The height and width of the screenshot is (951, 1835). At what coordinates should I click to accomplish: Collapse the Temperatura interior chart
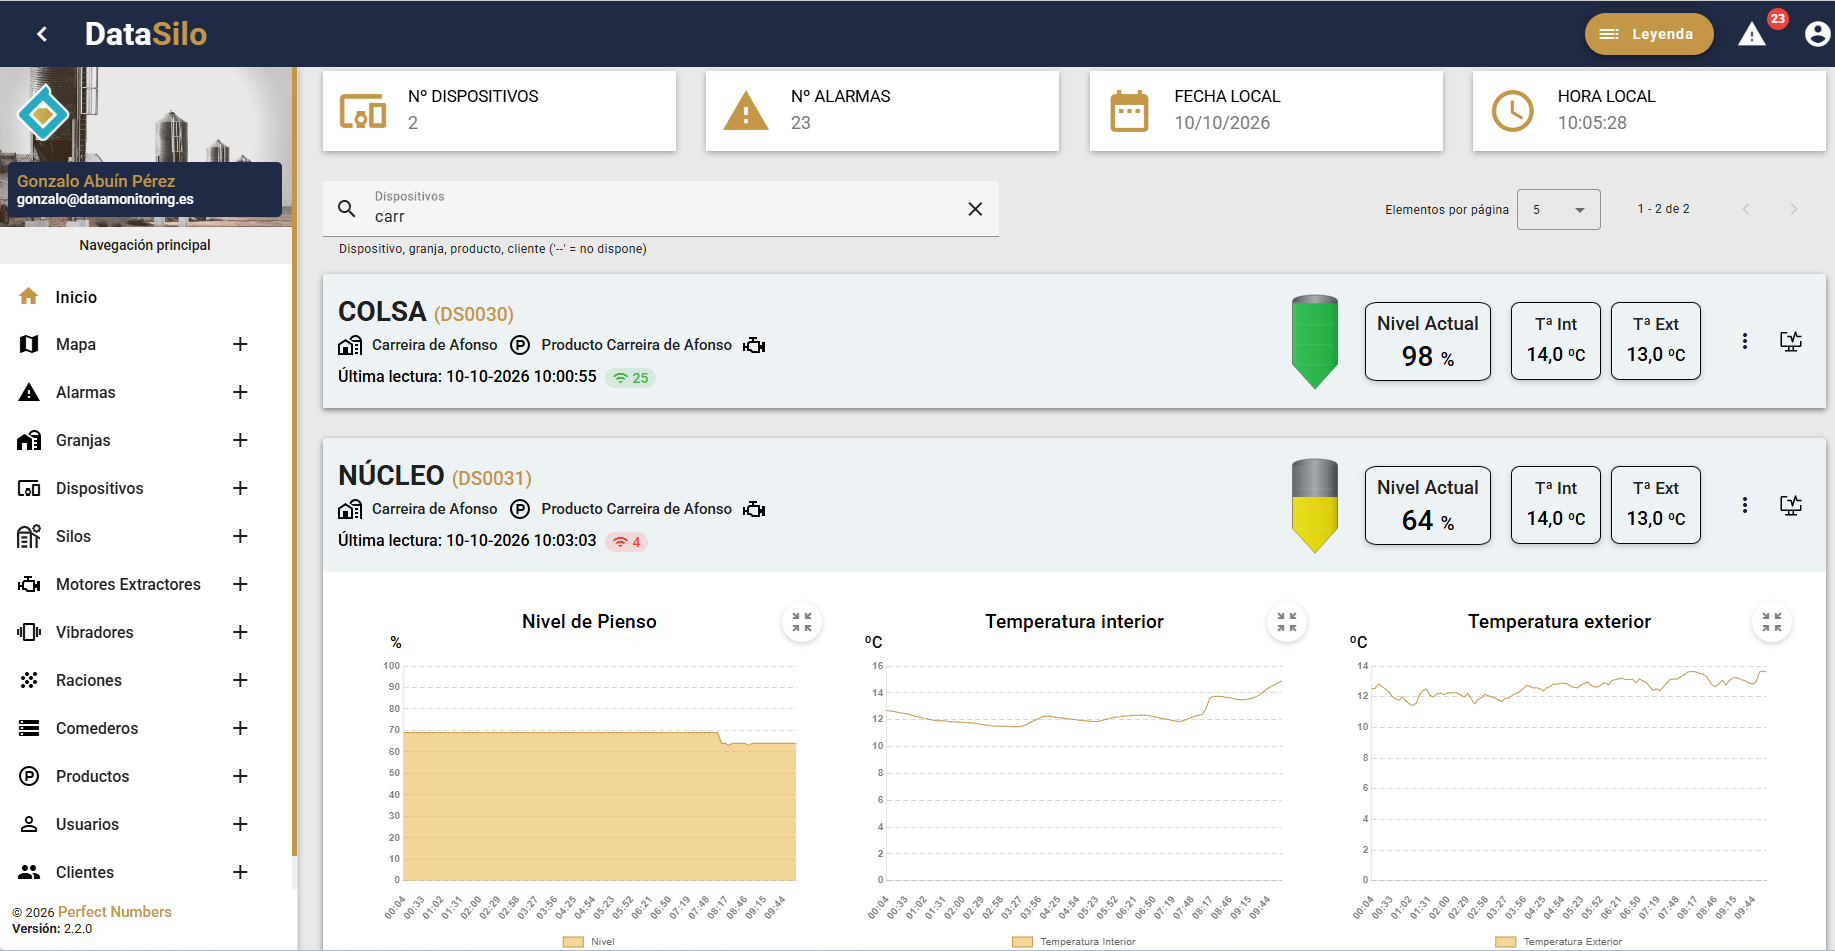pos(1287,622)
